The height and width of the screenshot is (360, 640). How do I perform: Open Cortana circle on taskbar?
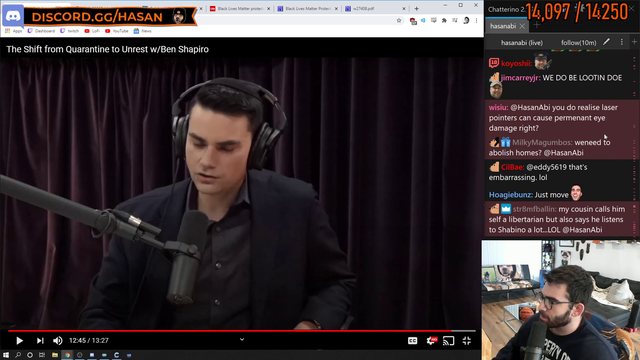[x=30, y=355]
